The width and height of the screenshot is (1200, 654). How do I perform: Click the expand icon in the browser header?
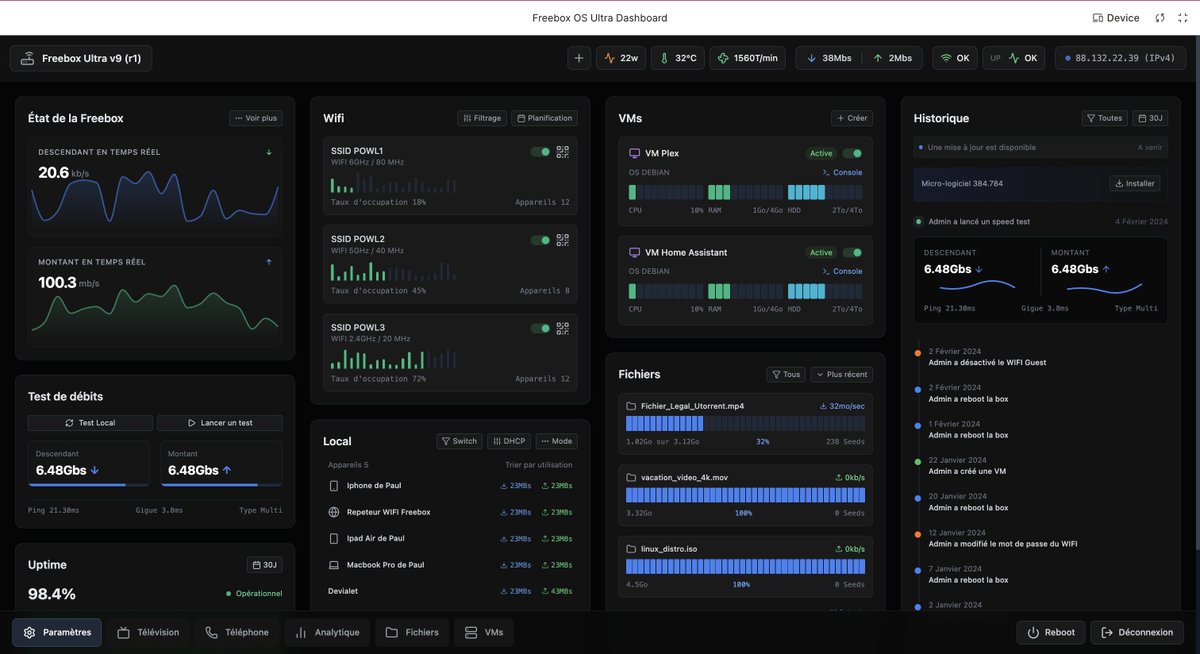pyautogui.click(x=1182, y=18)
